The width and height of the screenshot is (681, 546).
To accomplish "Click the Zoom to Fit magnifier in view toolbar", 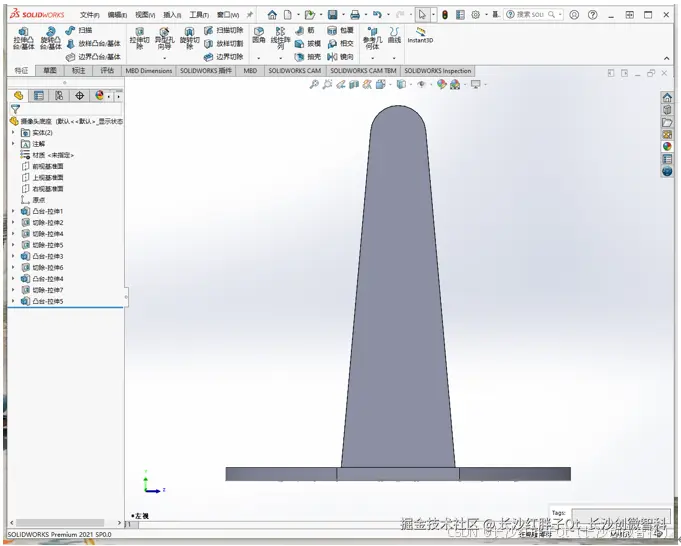I will pos(314,84).
